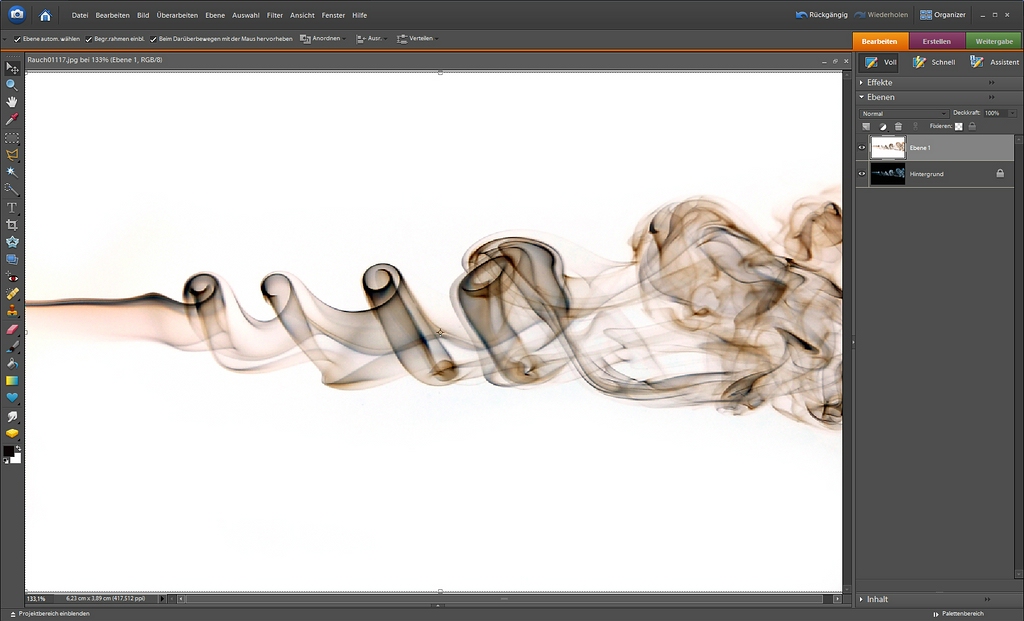1024x621 pixels.
Task: Open the Datei menu
Action: [x=80, y=15]
